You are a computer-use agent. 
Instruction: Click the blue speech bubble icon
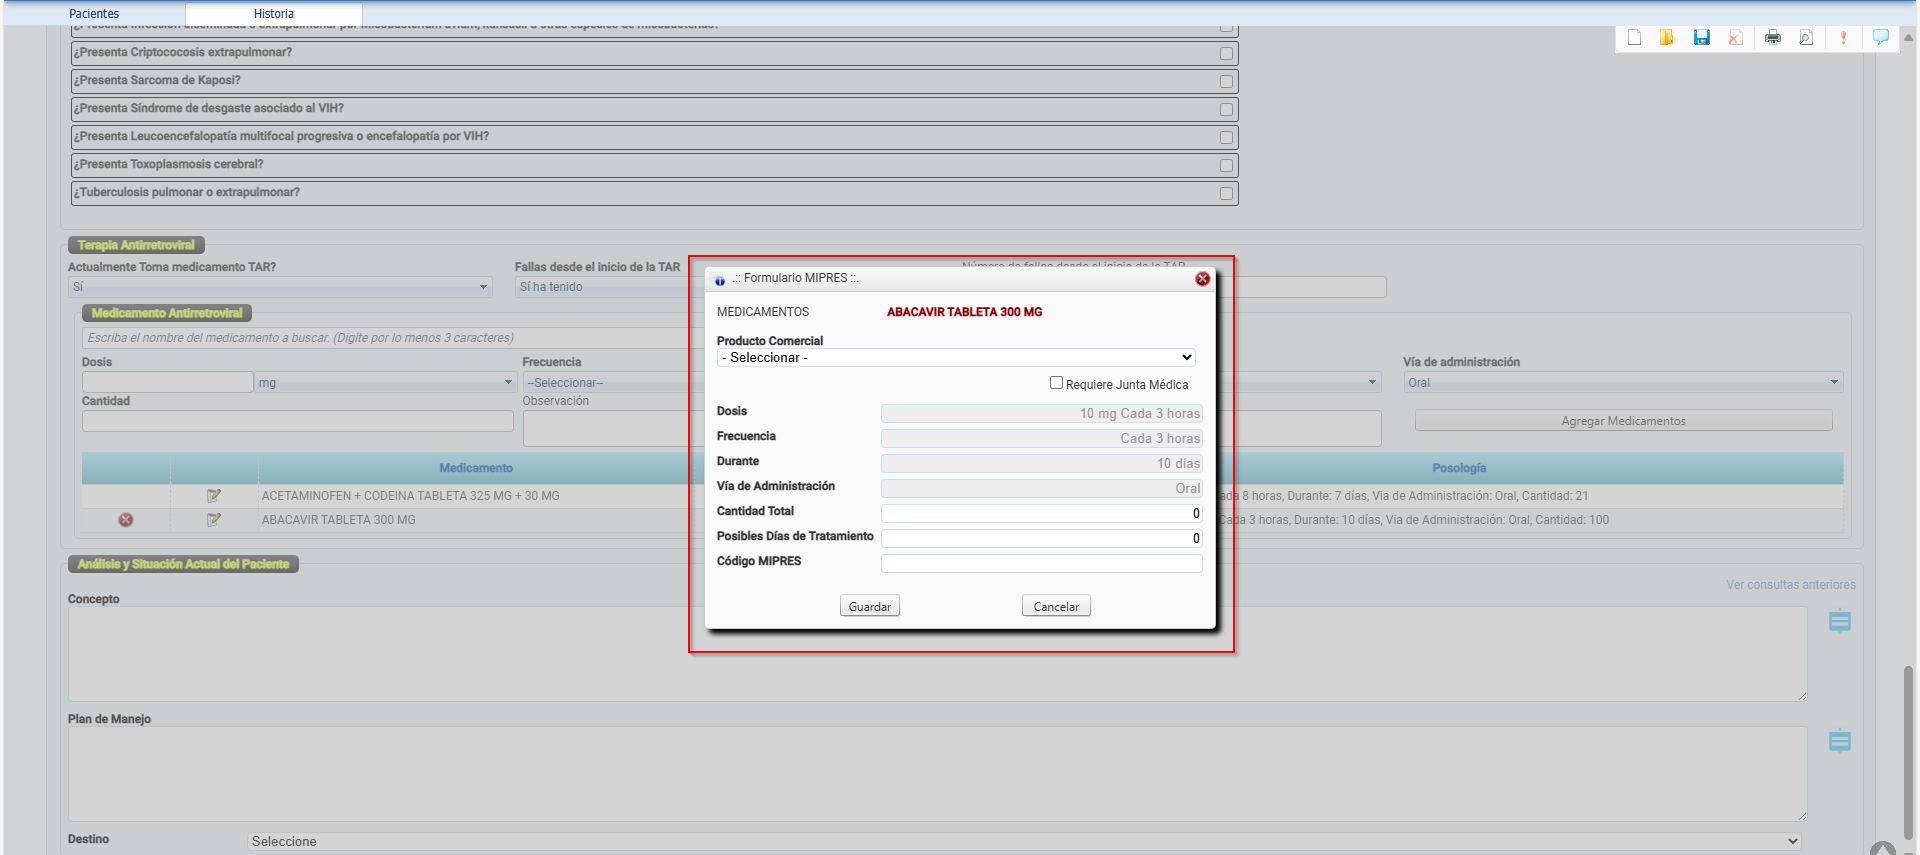tap(1880, 38)
